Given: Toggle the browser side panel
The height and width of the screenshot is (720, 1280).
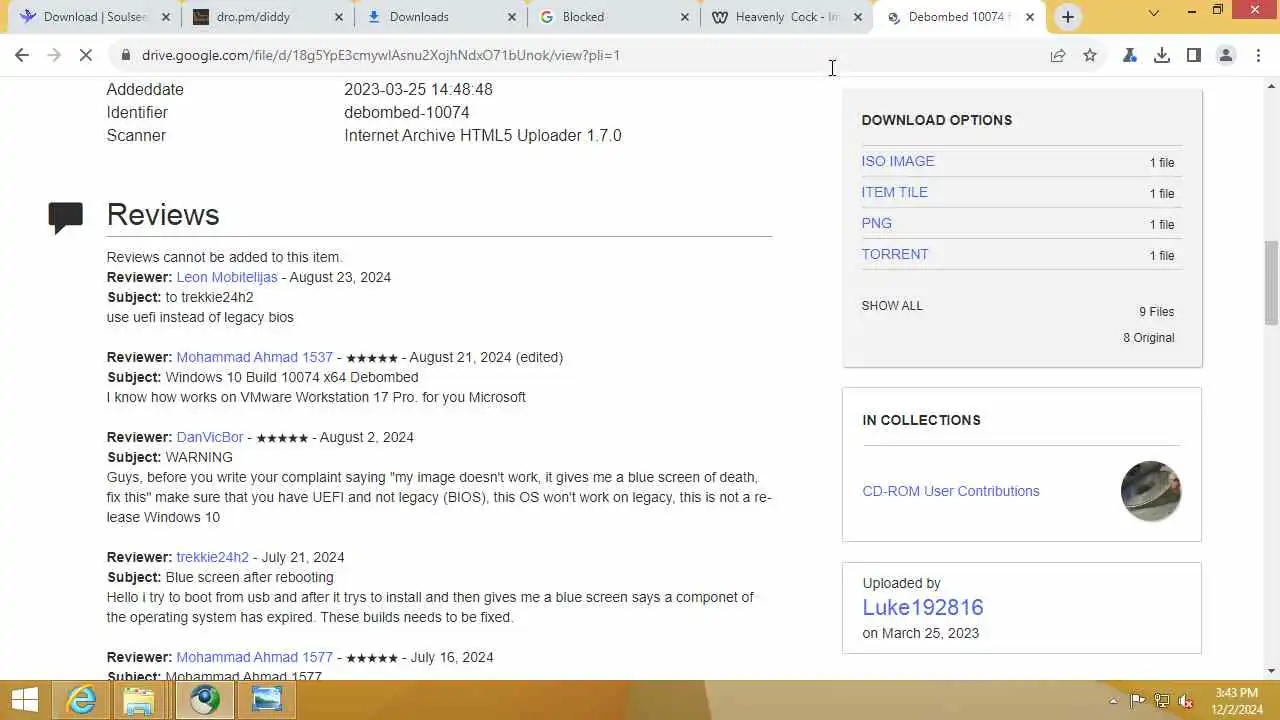Looking at the screenshot, I should pyautogui.click(x=1194, y=55).
